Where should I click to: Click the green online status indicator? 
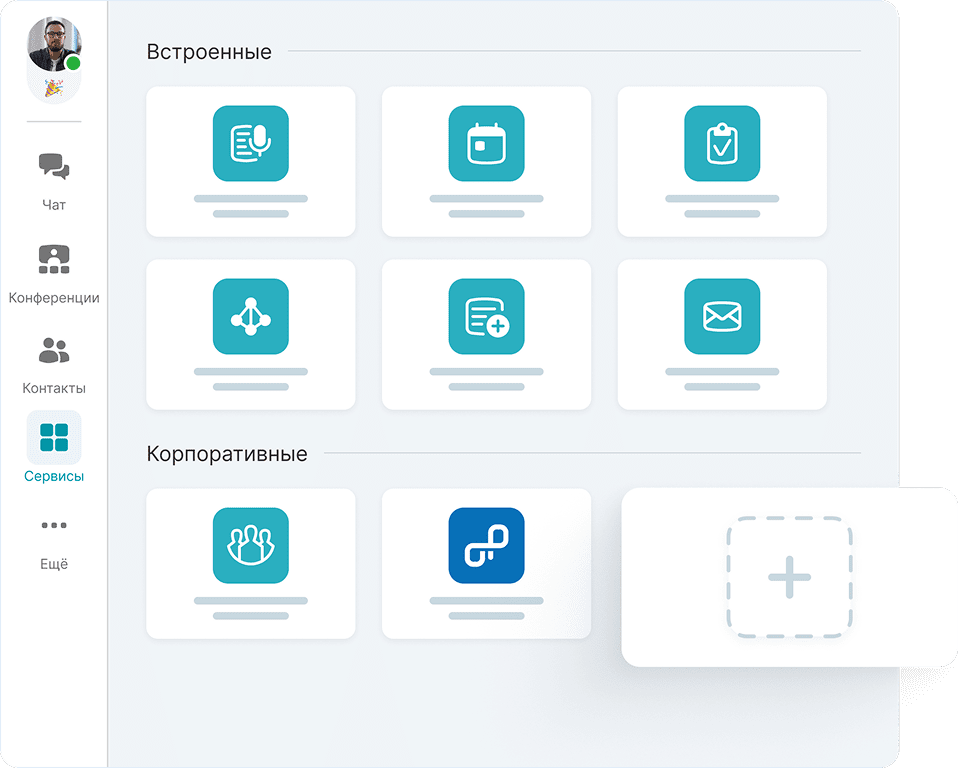click(73, 63)
